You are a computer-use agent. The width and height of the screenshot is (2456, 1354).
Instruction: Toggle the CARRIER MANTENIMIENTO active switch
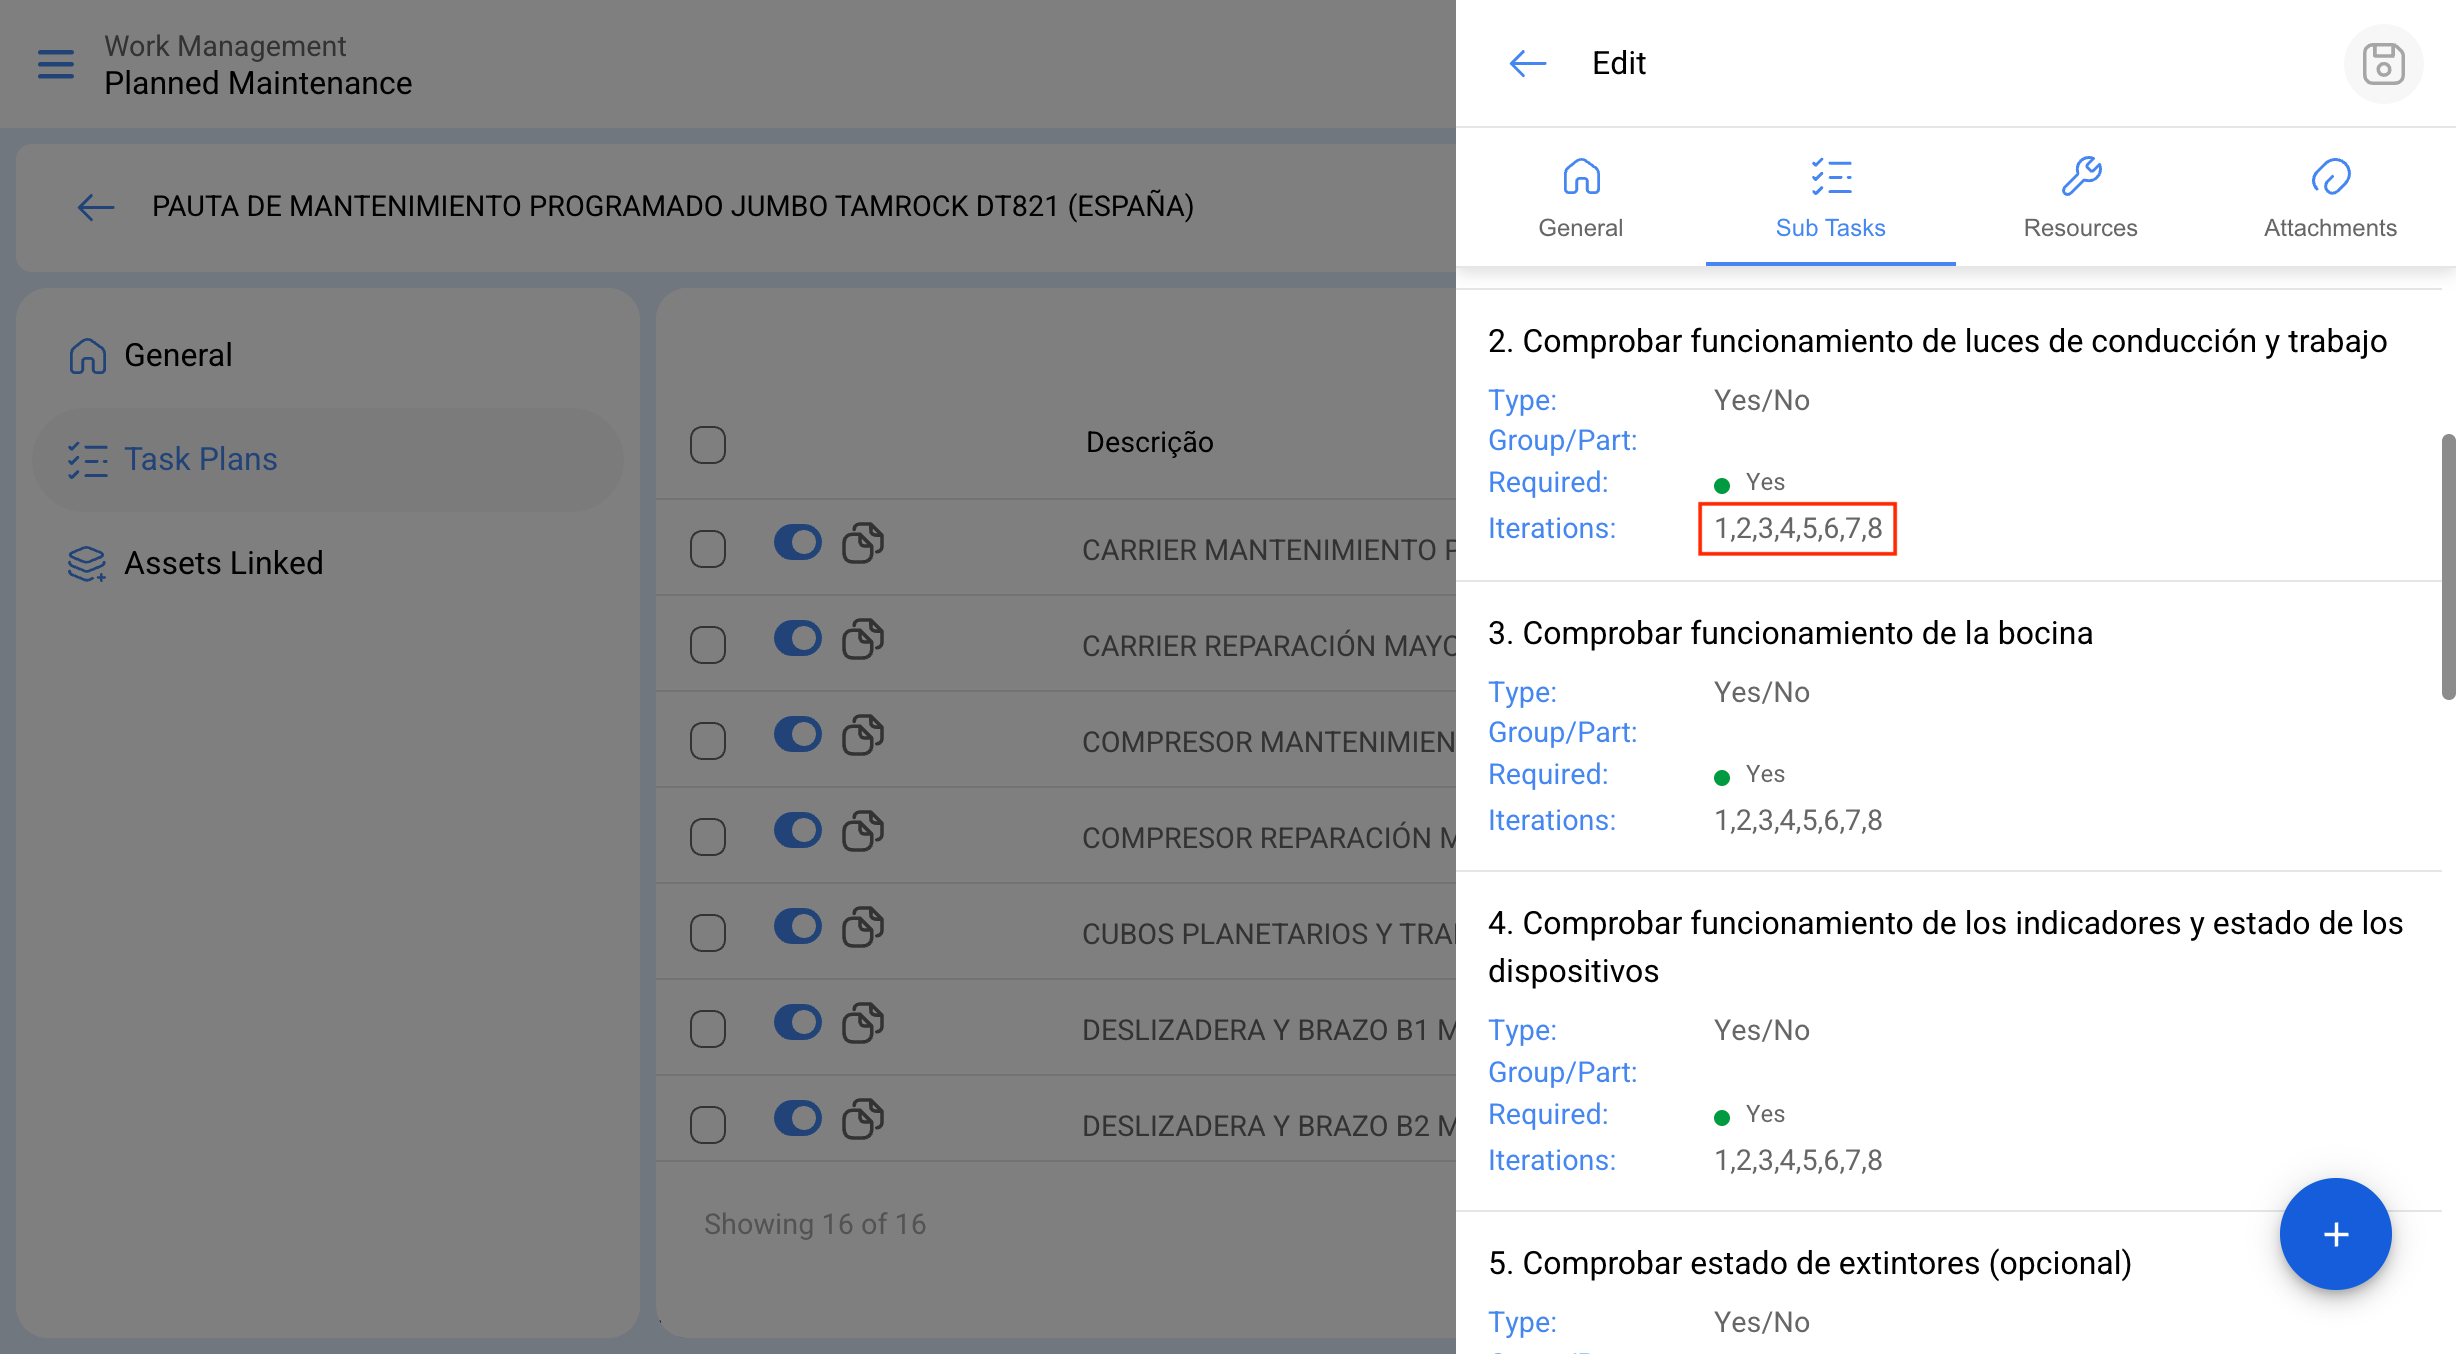[x=797, y=543]
